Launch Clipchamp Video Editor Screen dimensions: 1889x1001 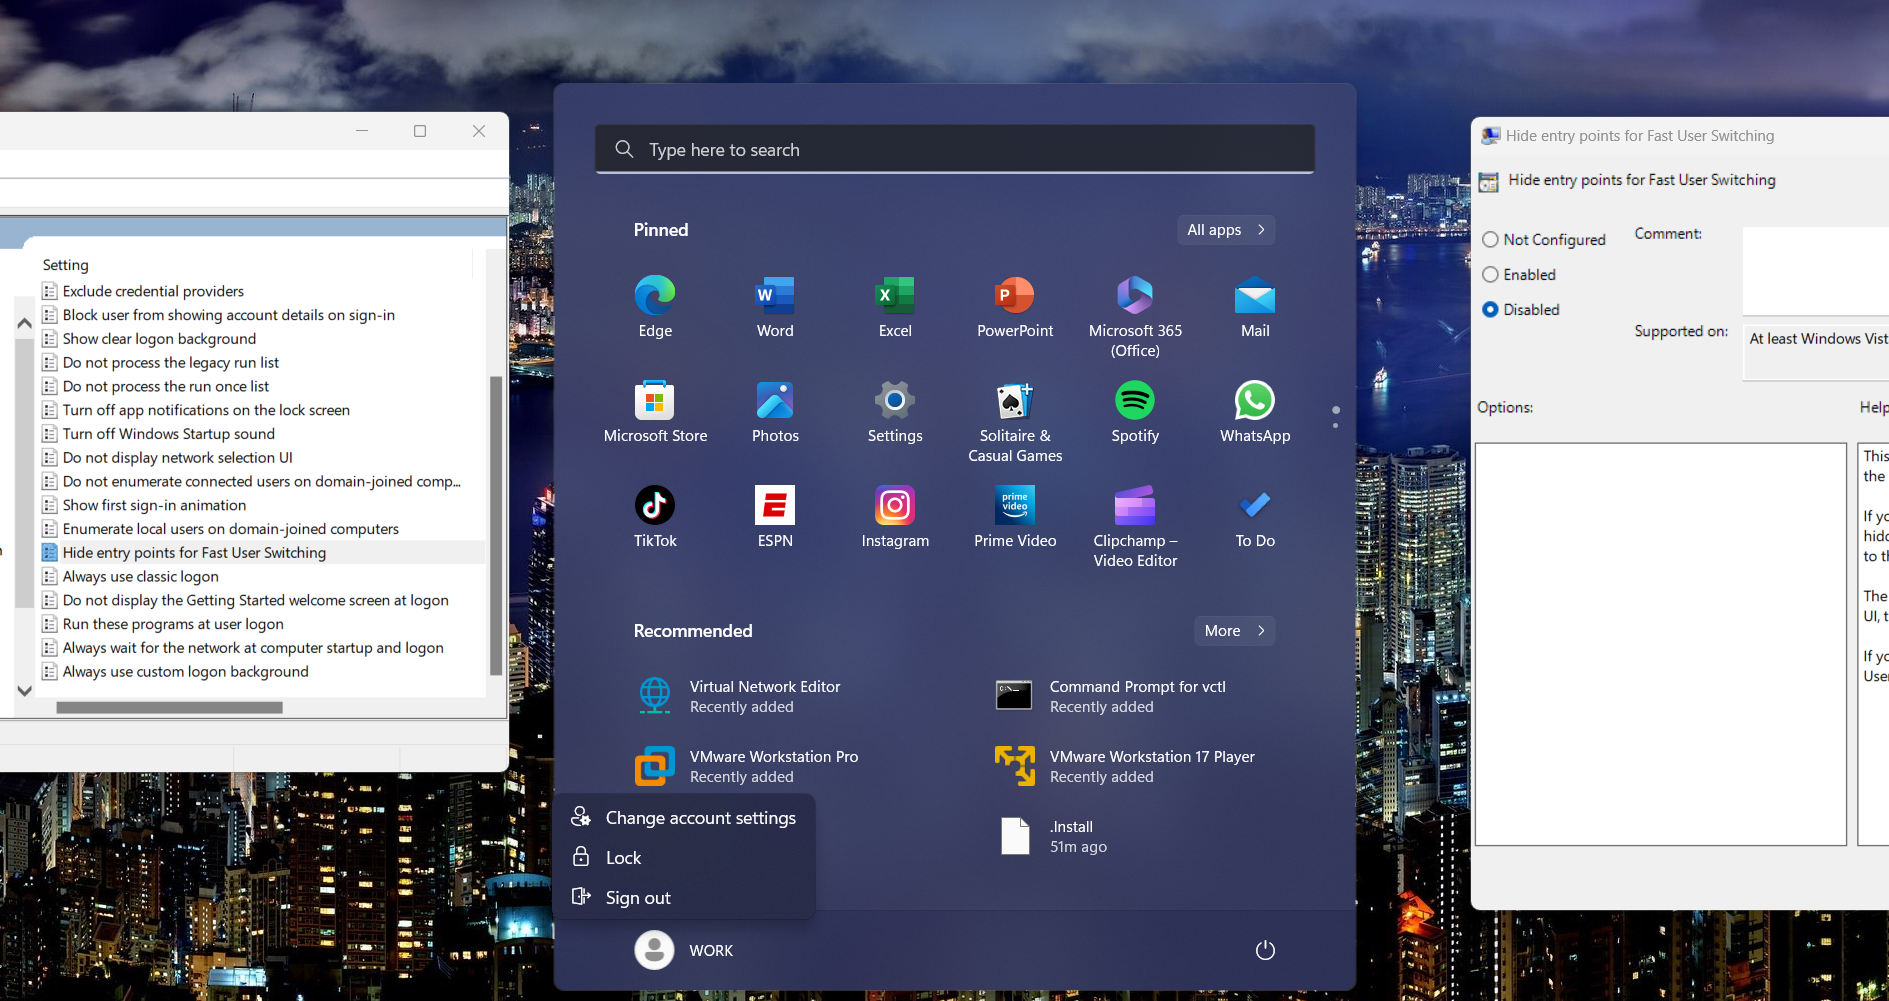pos(1135,527)
